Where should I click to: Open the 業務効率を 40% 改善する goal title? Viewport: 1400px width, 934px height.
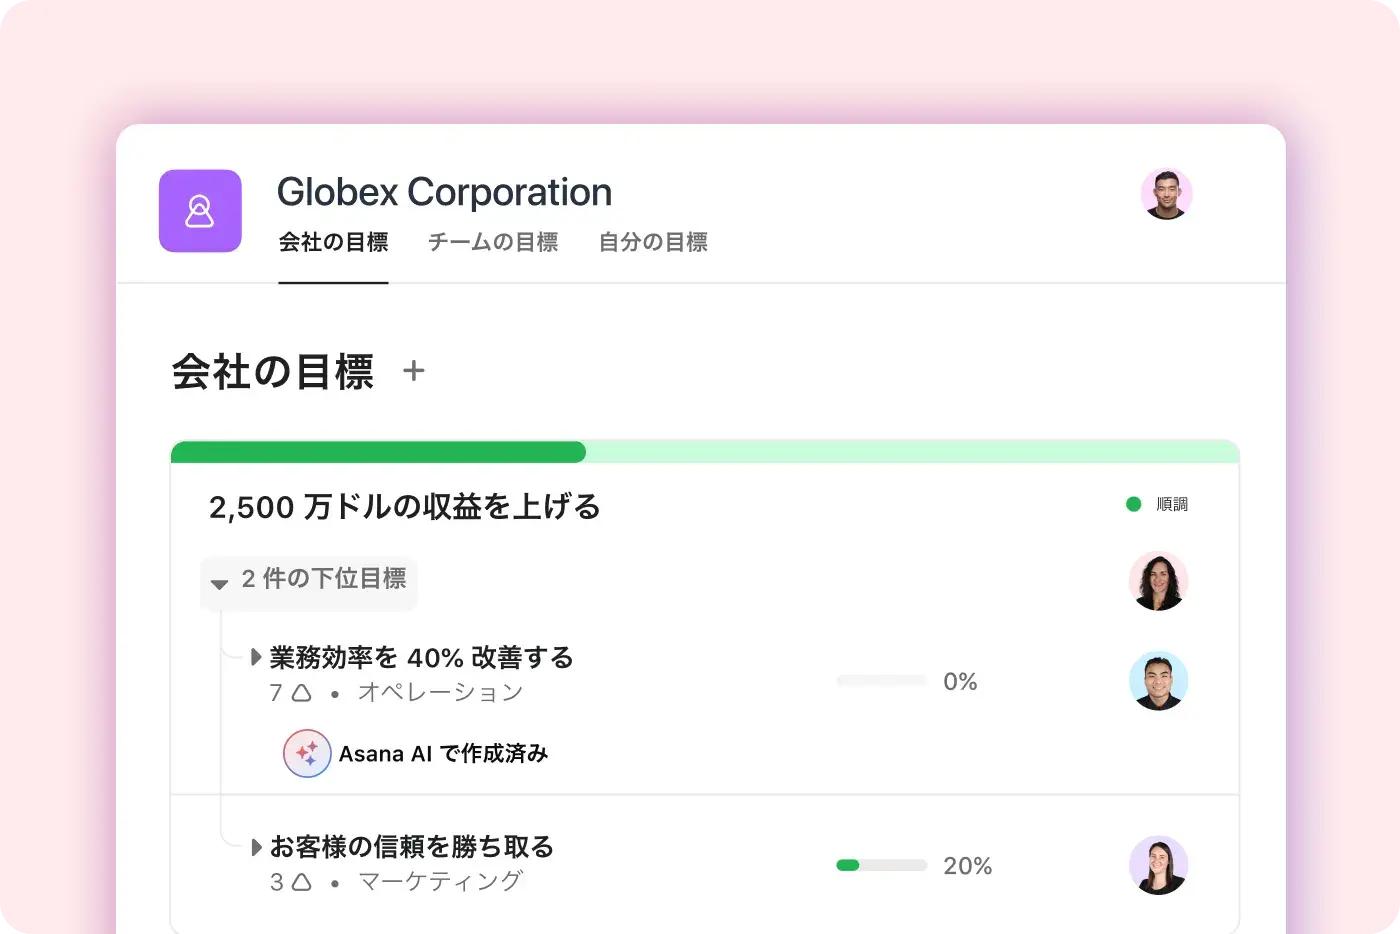[x=421, y=657]
